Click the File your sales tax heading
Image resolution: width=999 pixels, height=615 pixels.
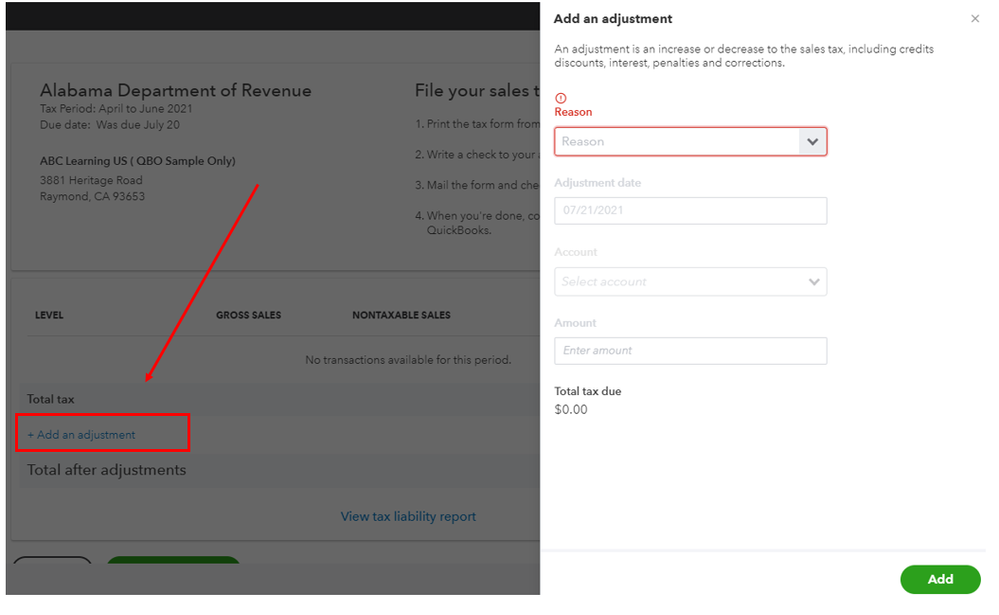click(x=477, y=90)
